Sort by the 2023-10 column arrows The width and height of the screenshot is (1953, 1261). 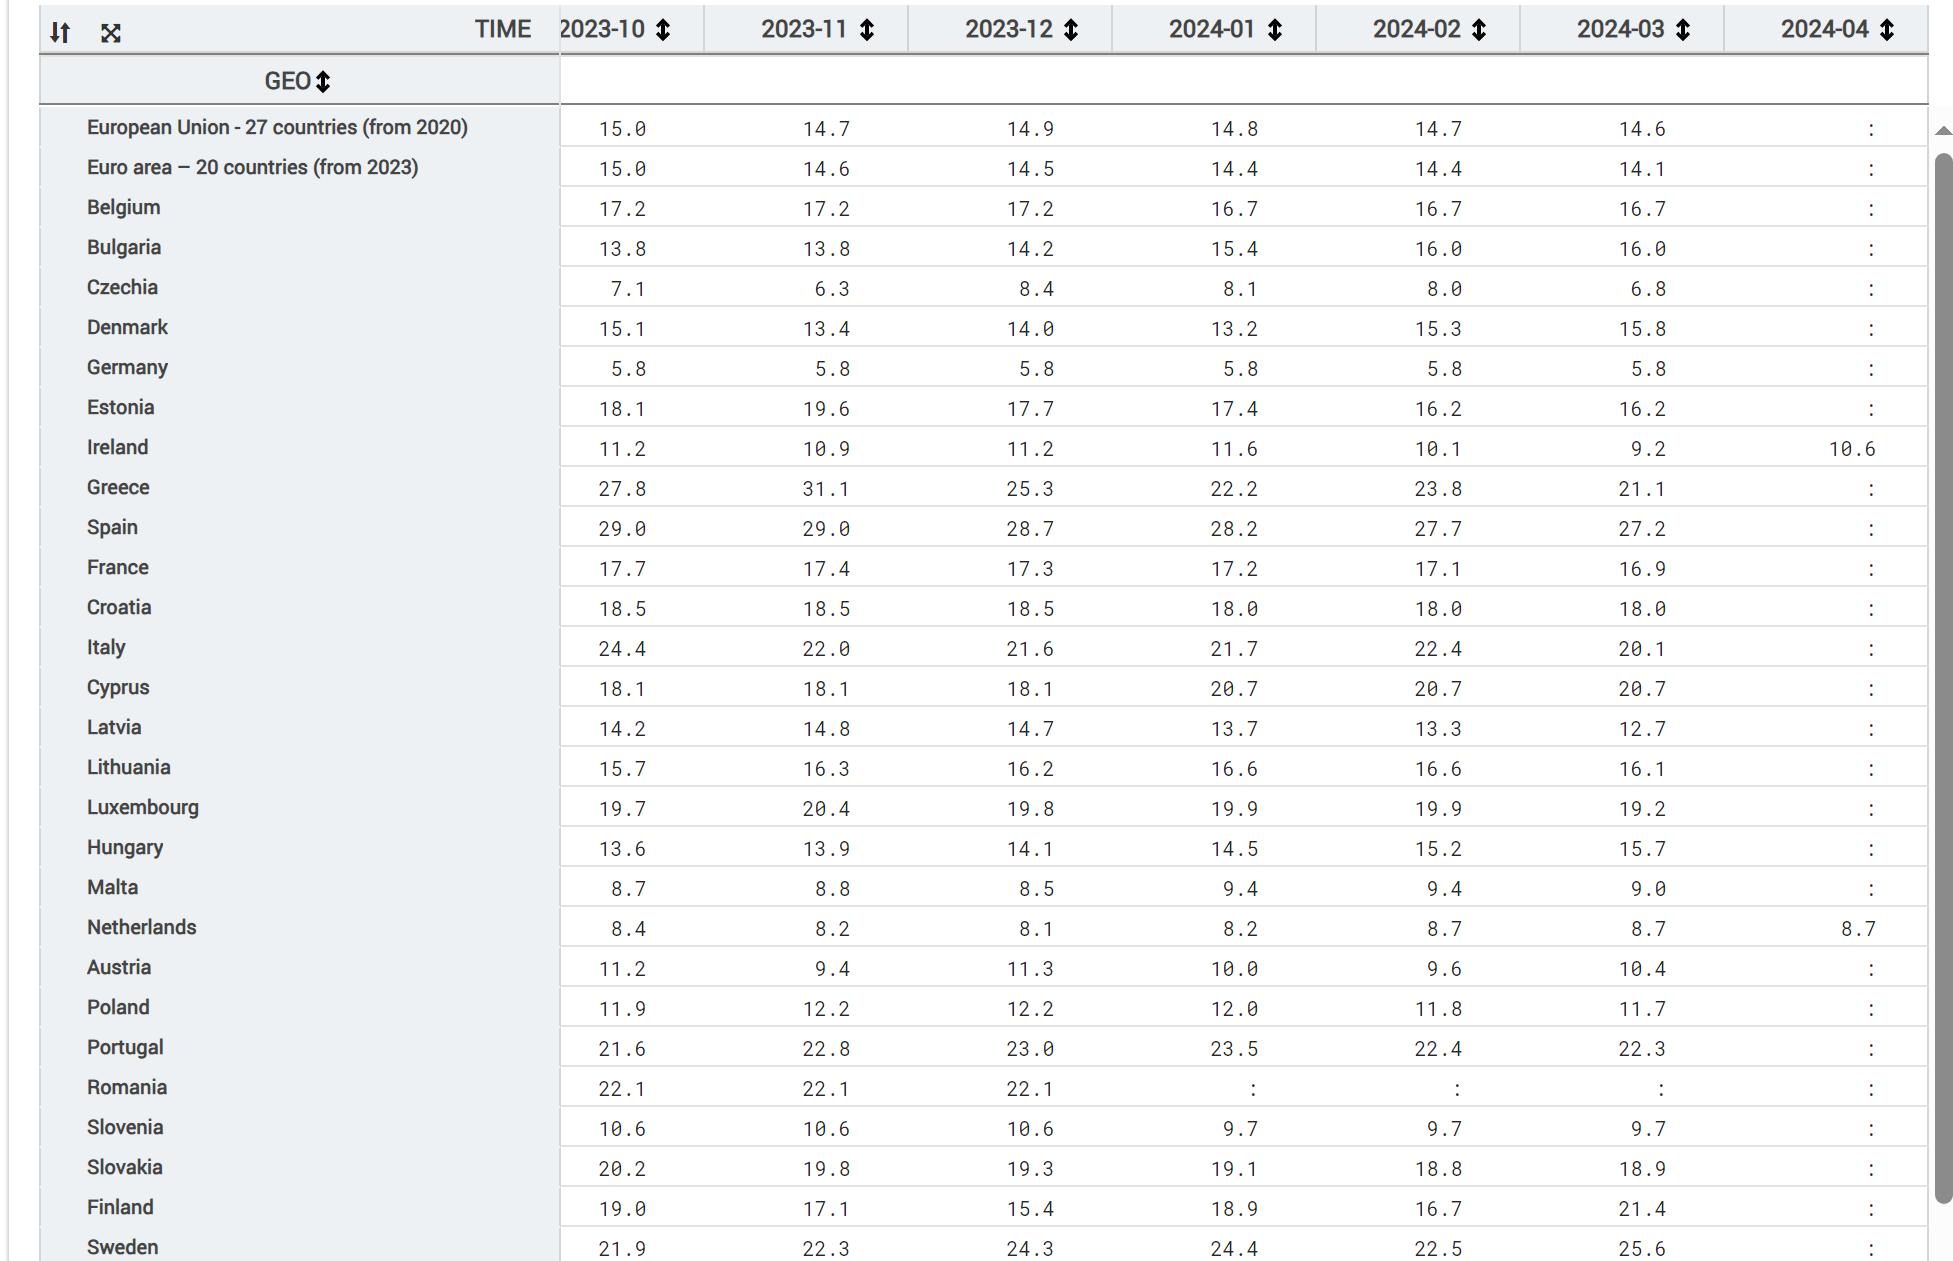point(663,30)
